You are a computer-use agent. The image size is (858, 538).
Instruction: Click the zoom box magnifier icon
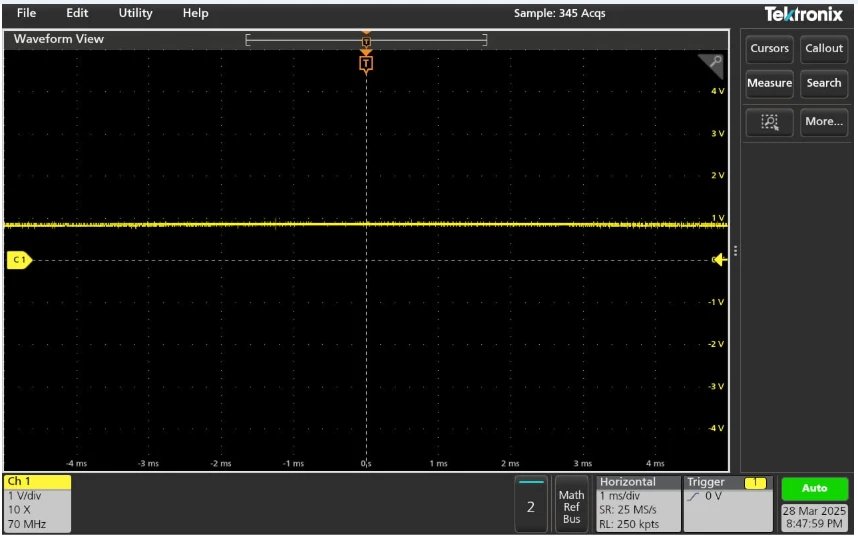[x=769, y=122]
